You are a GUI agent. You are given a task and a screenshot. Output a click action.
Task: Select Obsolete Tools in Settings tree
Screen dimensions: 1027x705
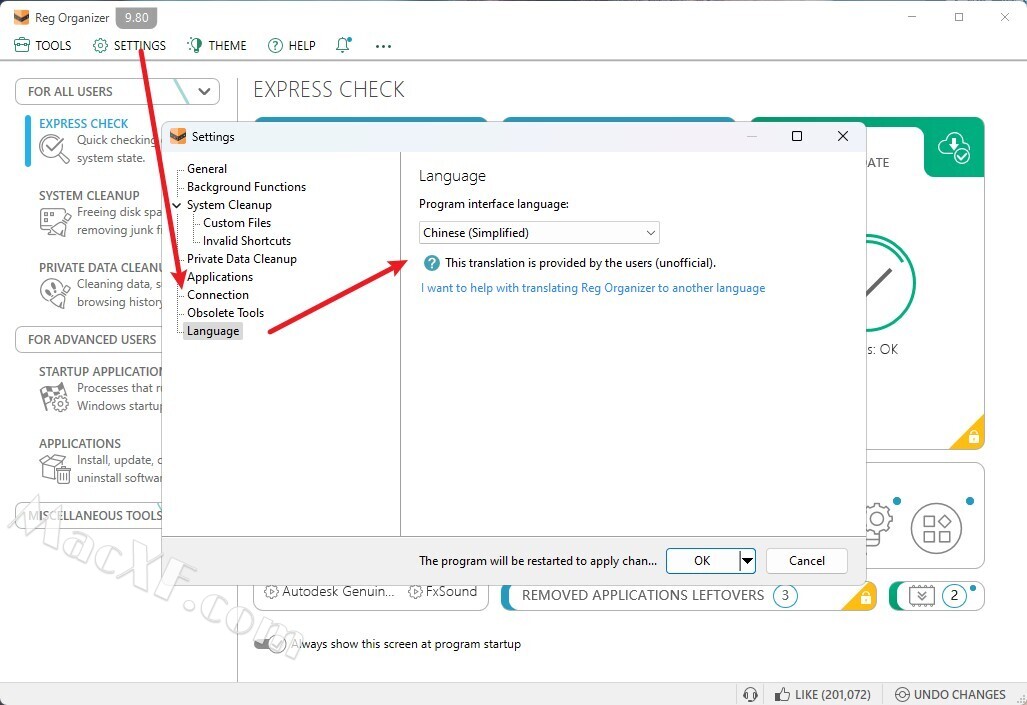(225, 313)
